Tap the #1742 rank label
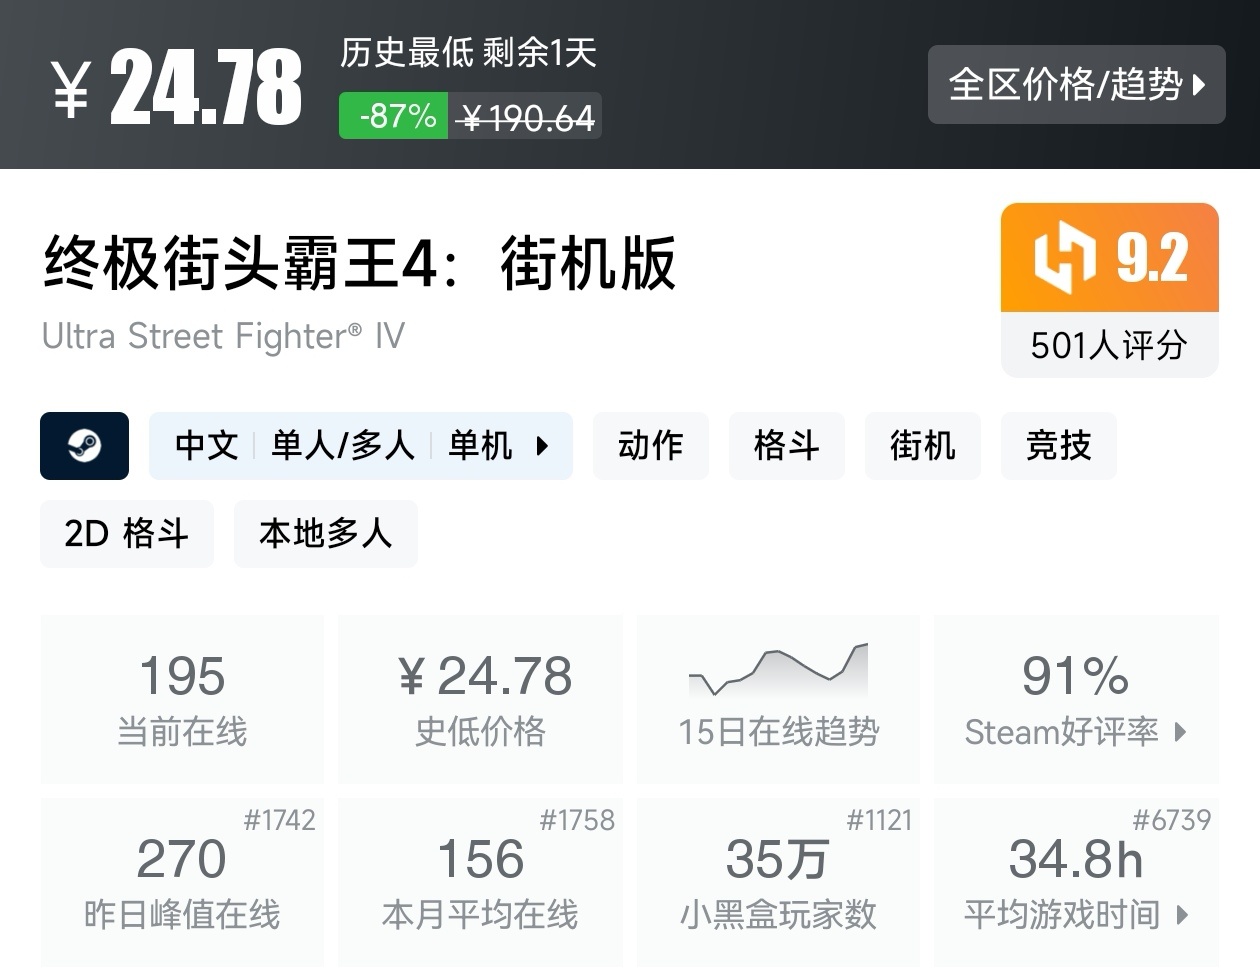This screenshot has width=1260, height=969. coord(279,821)
